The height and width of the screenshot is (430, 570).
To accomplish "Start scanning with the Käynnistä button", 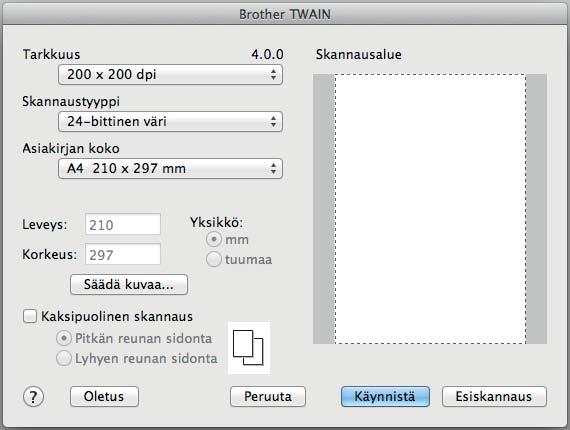I will tap(385, 397).
